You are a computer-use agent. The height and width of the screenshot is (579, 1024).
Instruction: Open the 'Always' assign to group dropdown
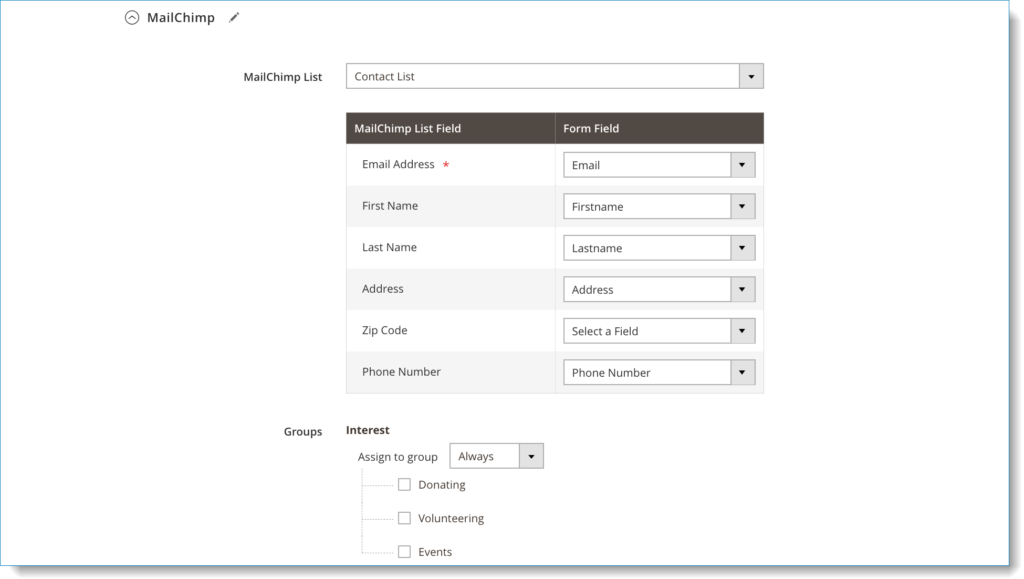[x=496, y=456]
